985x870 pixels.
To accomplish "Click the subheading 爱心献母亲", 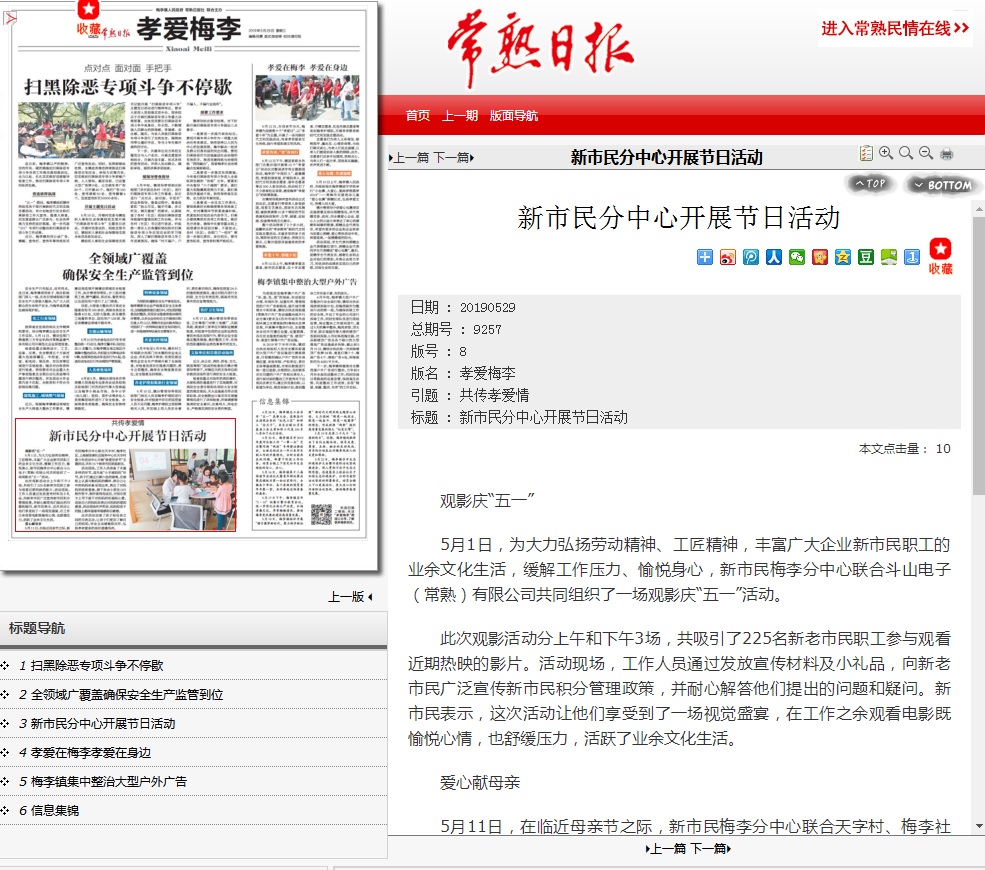I will pyautogui.click(x=479, y=783).
